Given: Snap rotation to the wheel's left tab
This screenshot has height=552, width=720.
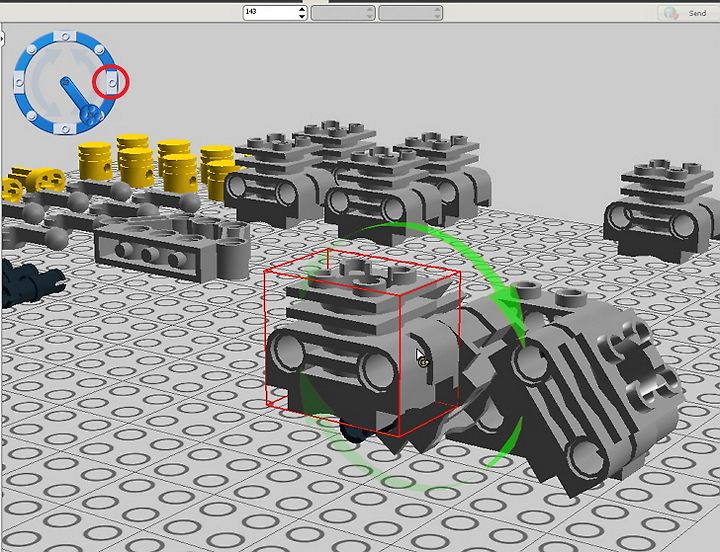Looking at the screenshot, I should pos(19,83).
